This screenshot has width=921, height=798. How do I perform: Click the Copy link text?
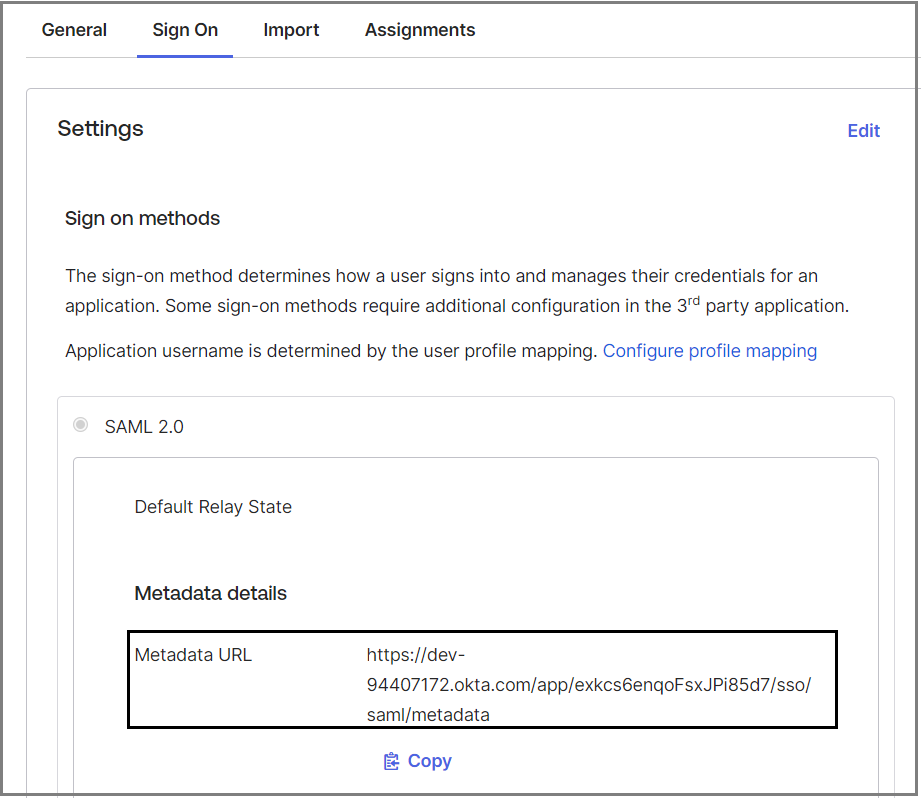pyautogui.click(x=429, y=760)
